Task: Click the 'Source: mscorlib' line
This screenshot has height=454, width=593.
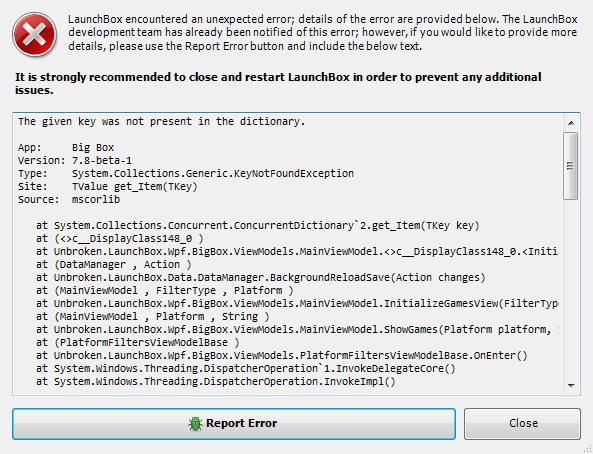Action: (x=69, y=199)
